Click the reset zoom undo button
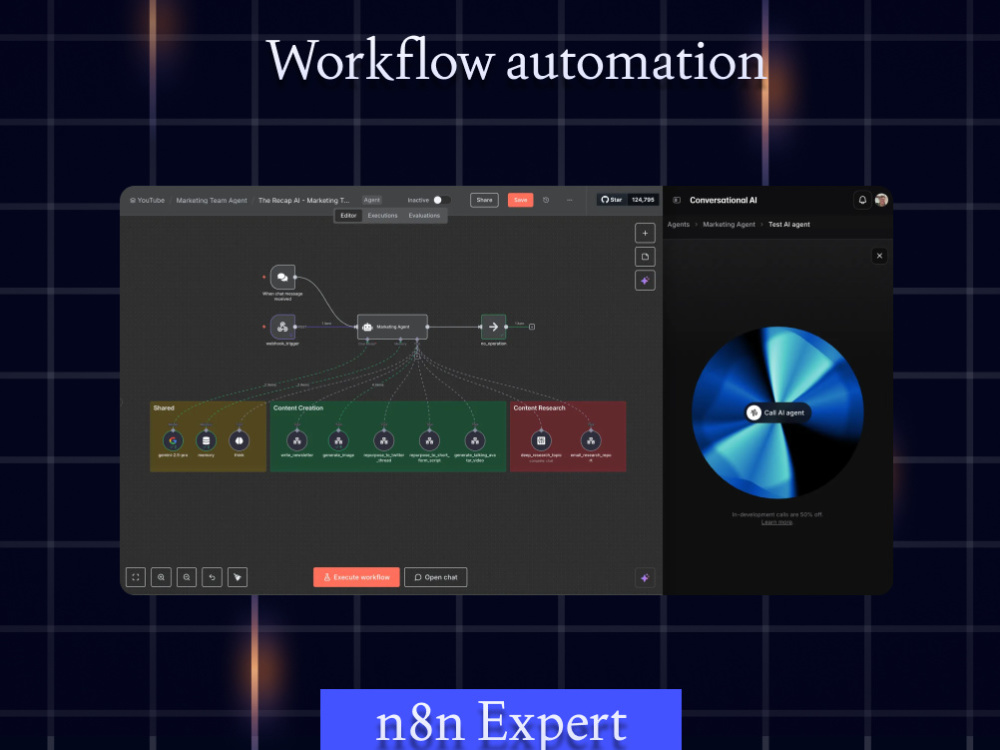 212,577
